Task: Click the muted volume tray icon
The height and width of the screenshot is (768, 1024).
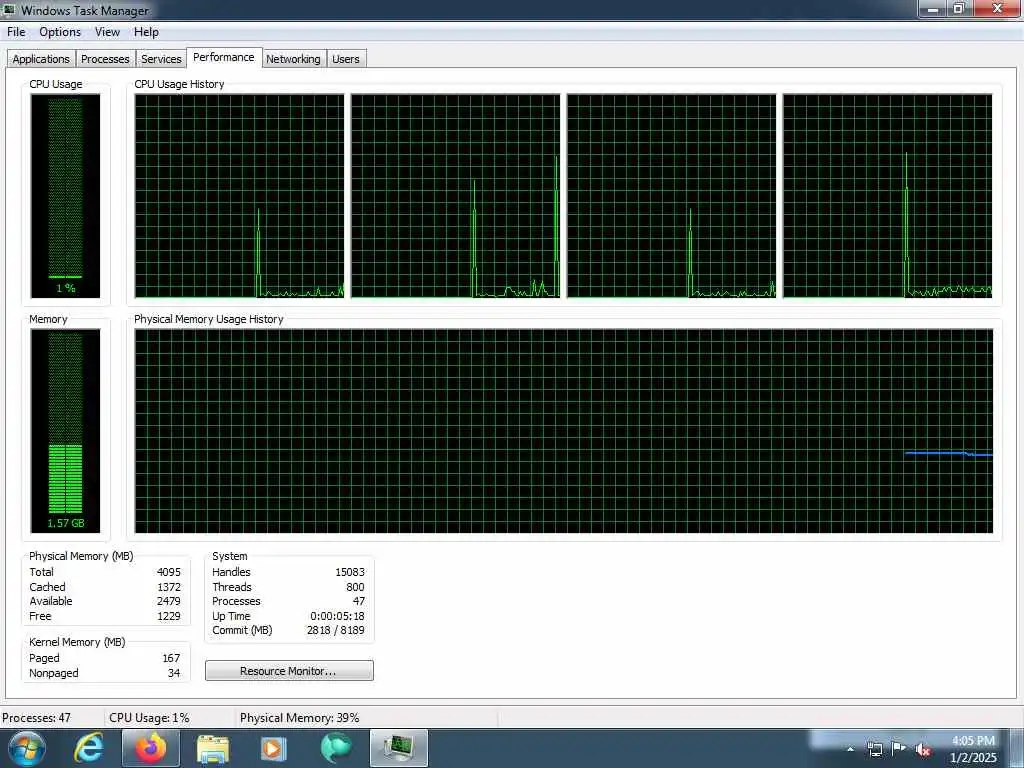Action: coord(923,750)
